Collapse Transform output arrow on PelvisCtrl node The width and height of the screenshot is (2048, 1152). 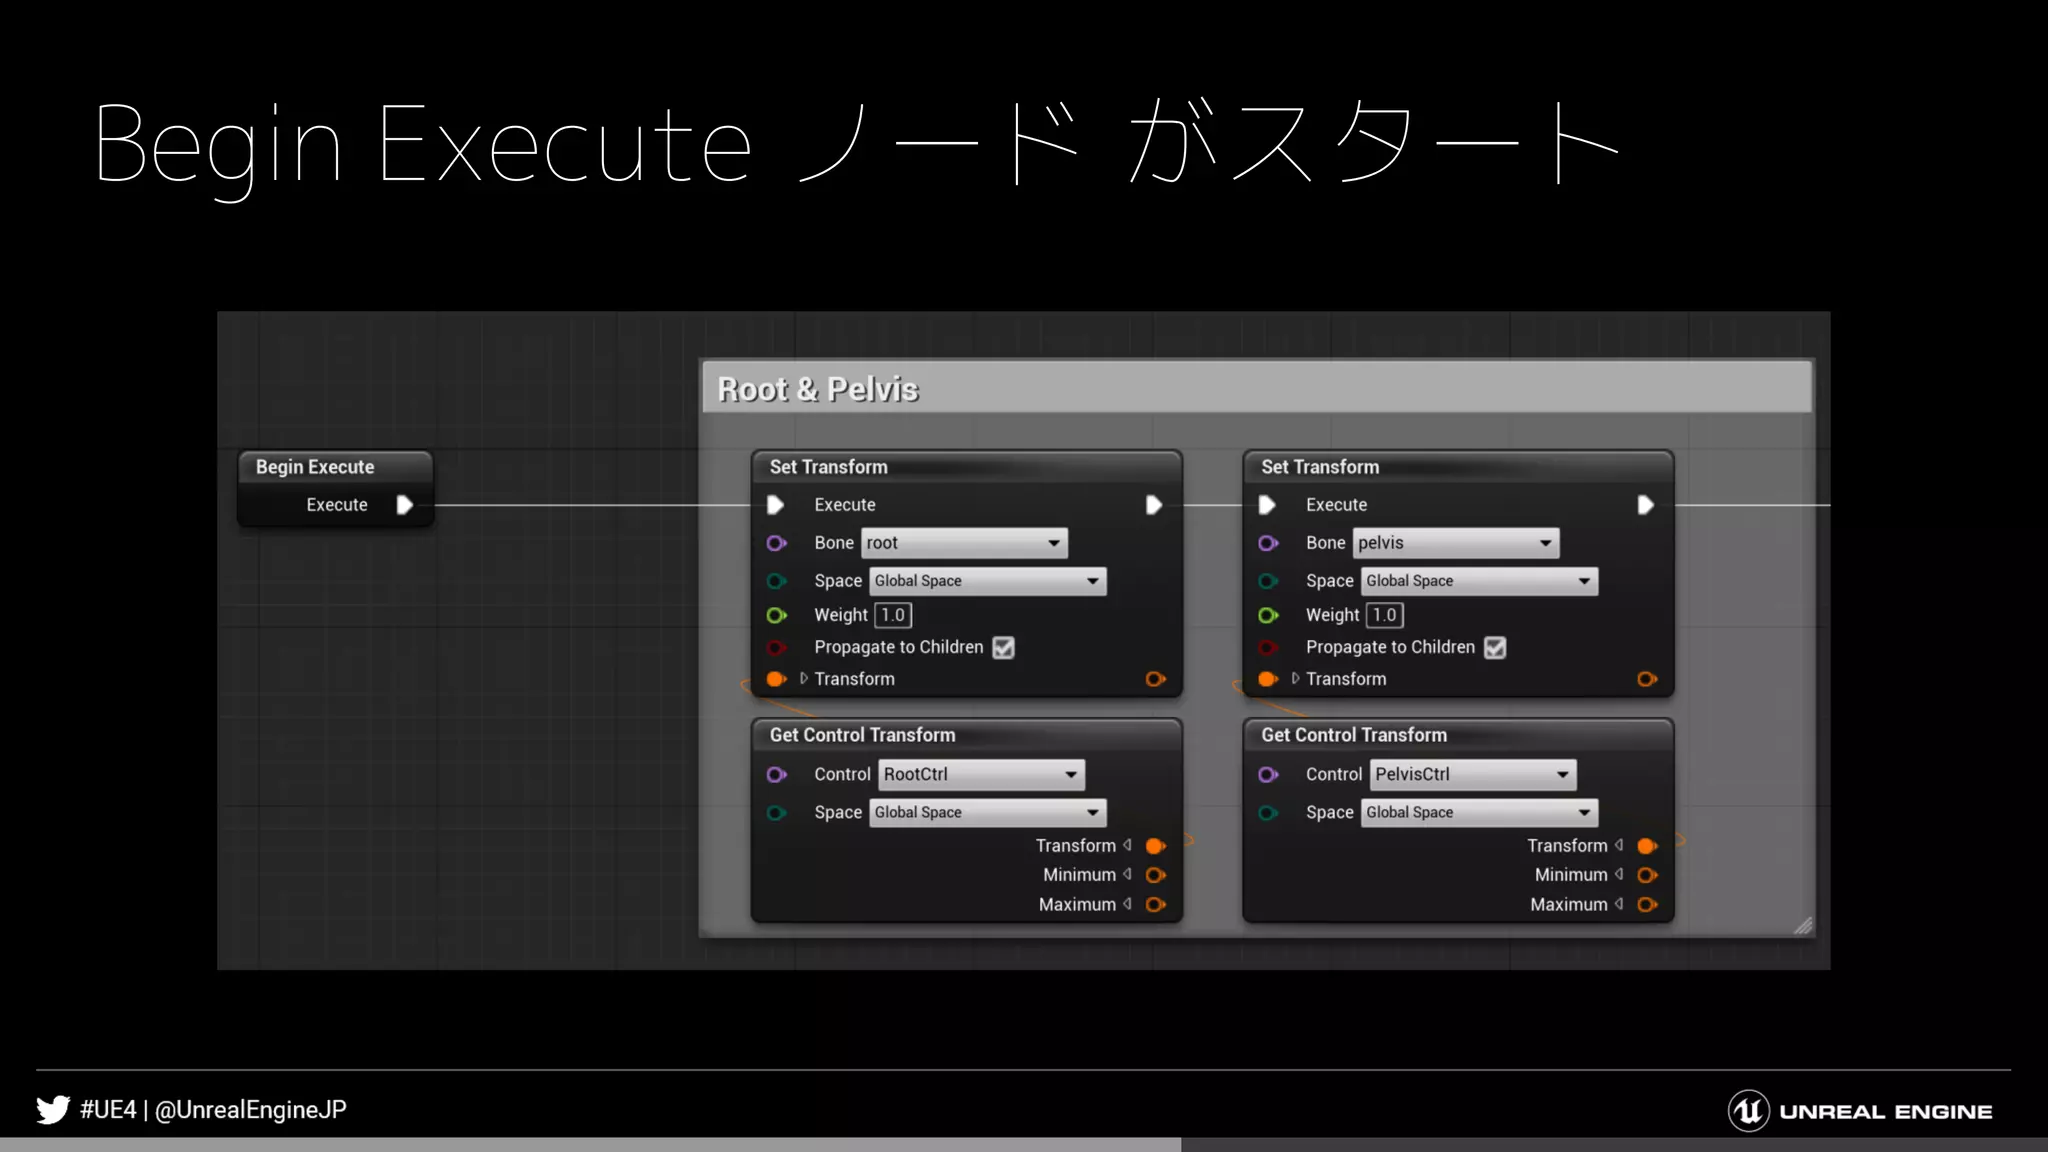[x=1620, y=846]
